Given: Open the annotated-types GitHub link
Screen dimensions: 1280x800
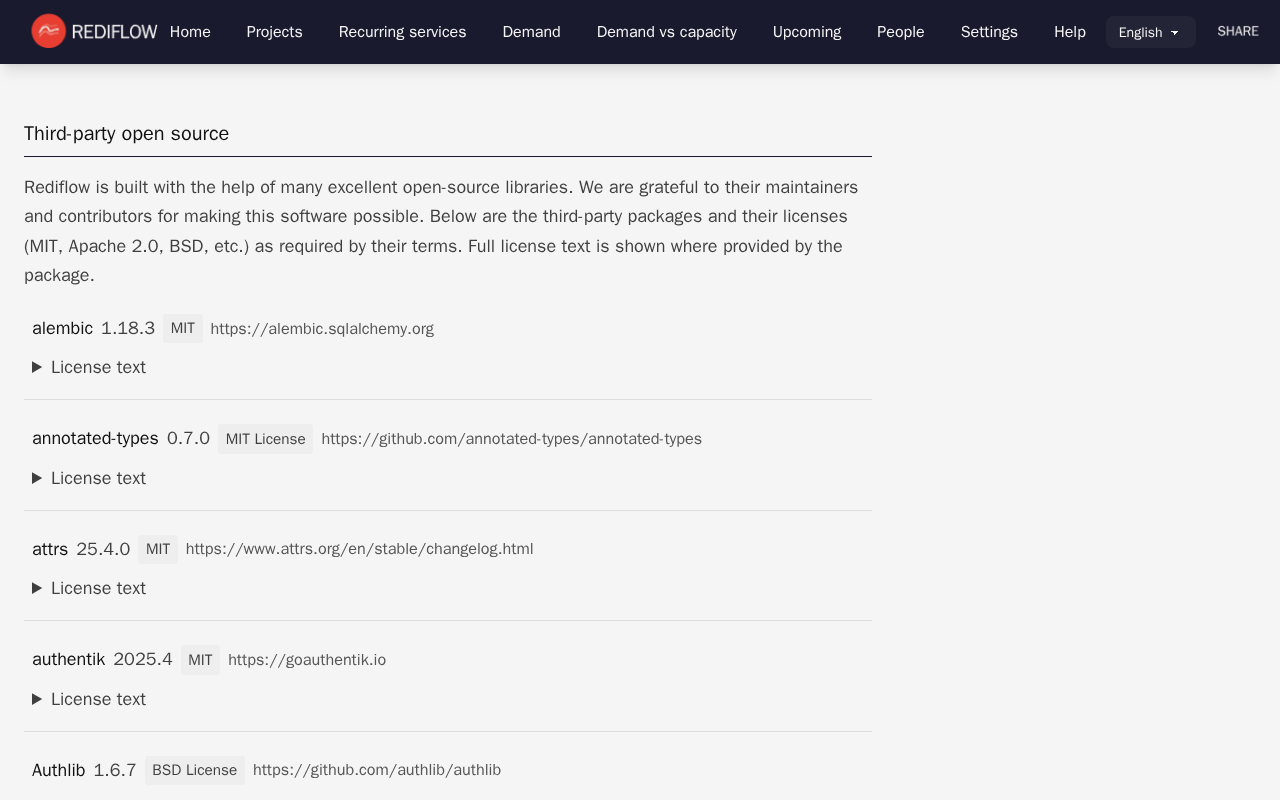Looking at the screenshot, I should coord(511,438).
